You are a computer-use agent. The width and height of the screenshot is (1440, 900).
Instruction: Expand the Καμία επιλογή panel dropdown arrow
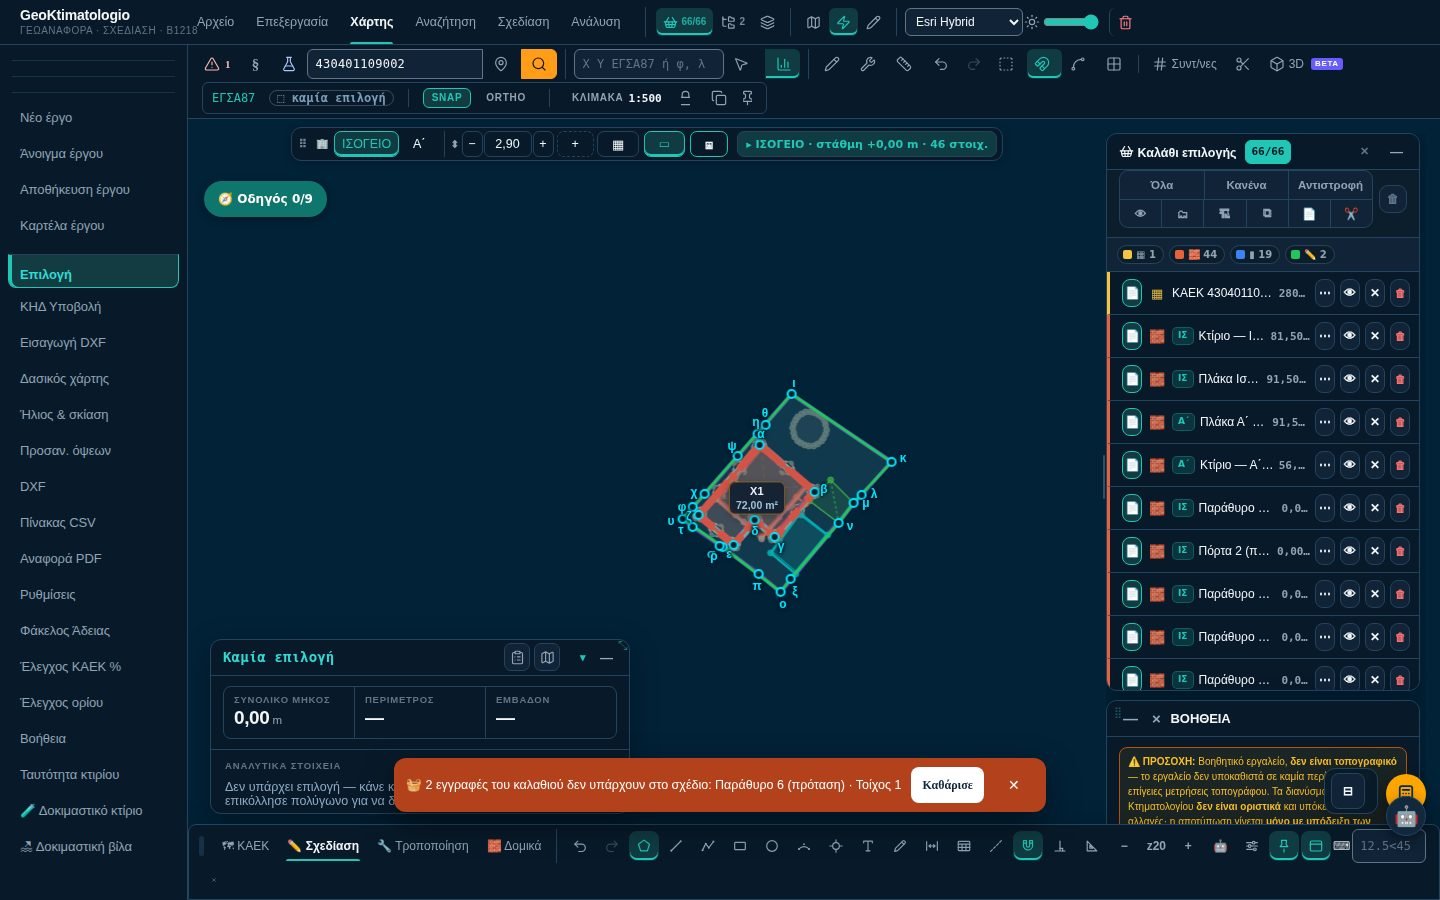582,658
